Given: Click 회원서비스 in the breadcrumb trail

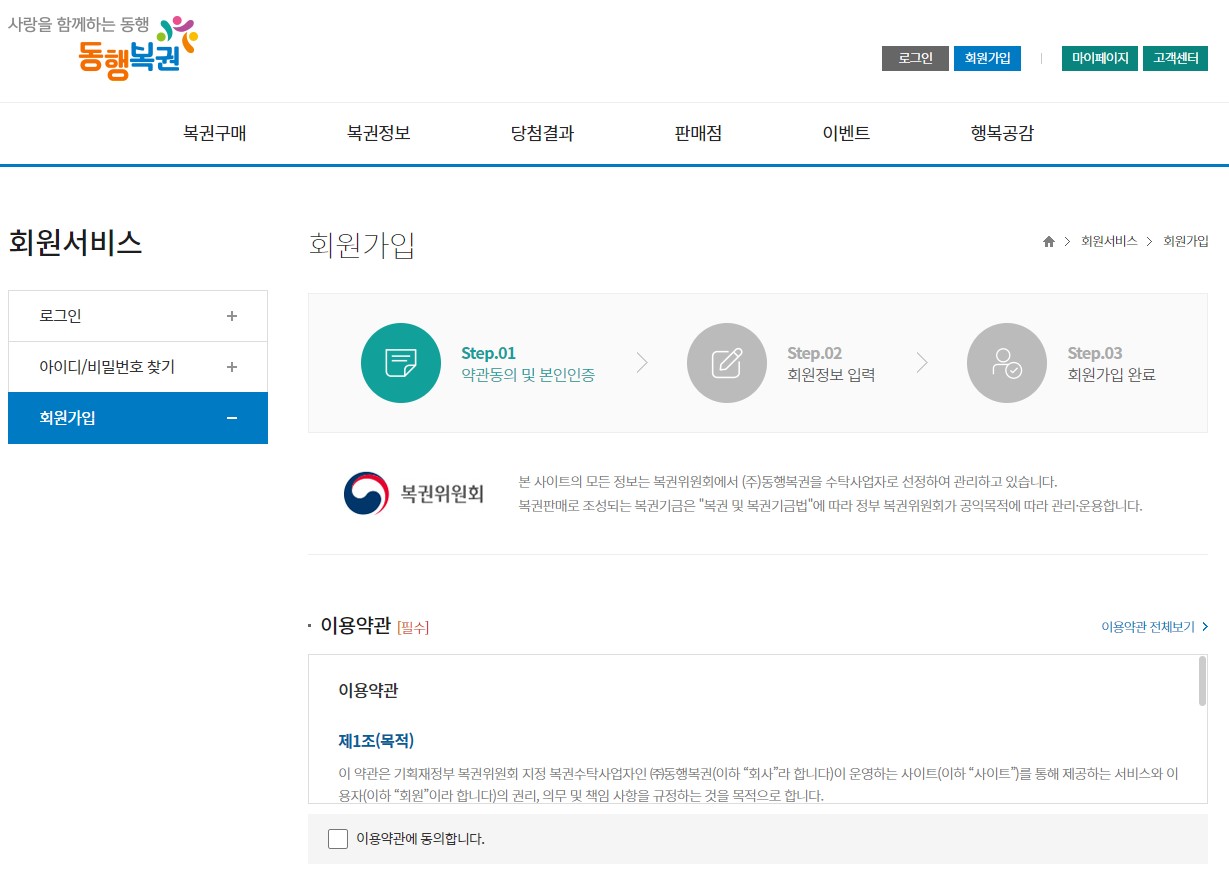Looking at the screenshot, I should point(1107,241).
